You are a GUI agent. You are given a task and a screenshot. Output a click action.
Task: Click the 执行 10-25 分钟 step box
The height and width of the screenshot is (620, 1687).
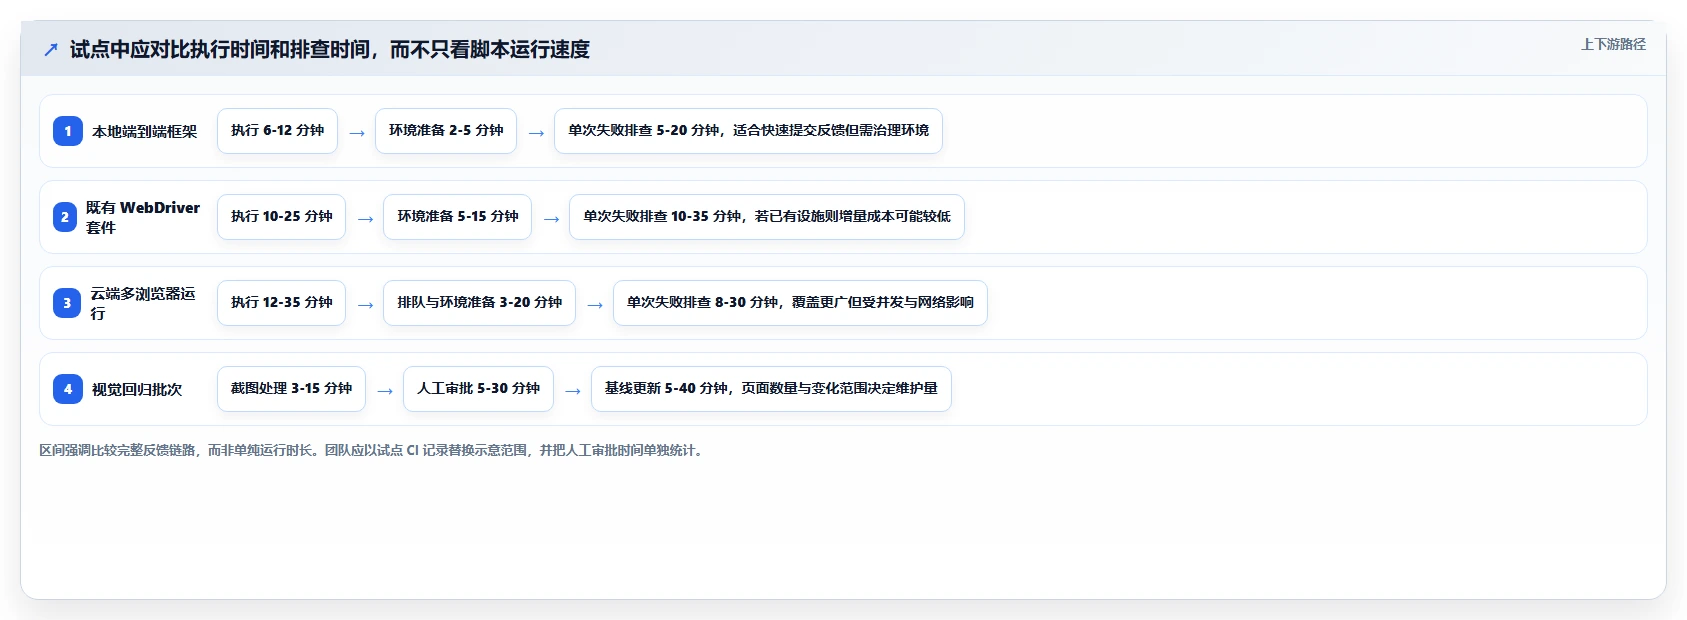[281, 217]
